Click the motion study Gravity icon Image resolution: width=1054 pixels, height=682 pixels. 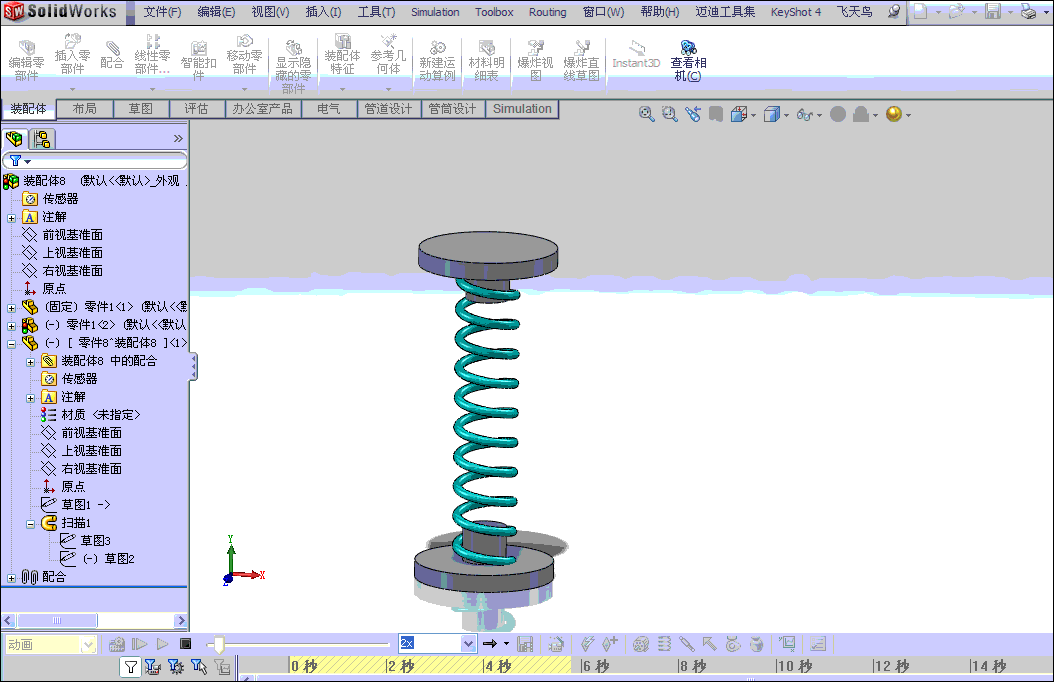pos(756,644)
